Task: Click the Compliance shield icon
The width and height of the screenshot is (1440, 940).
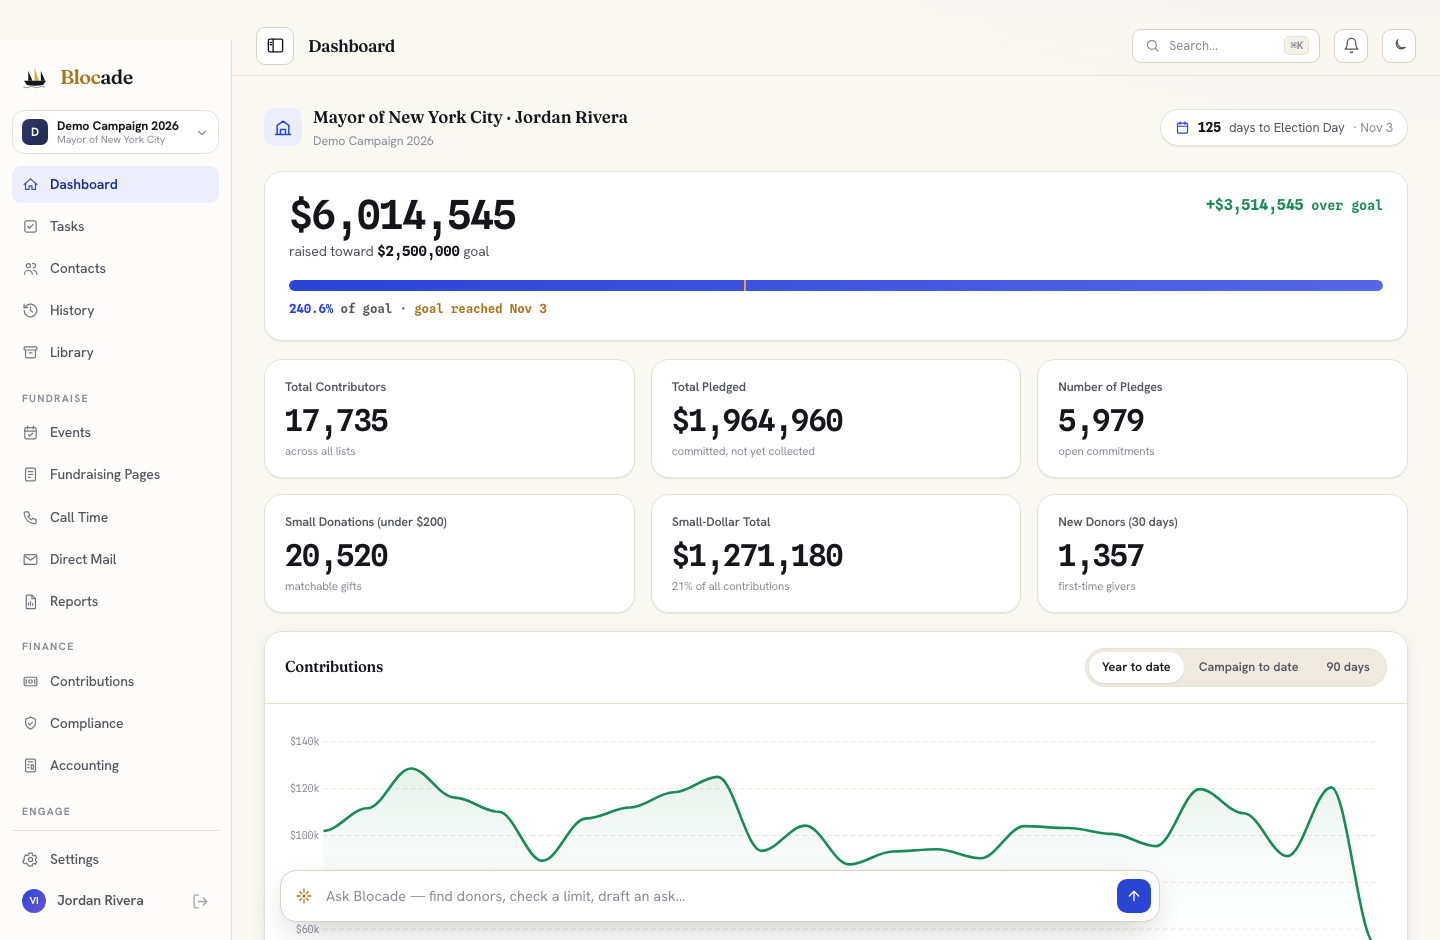Action: 31,724
